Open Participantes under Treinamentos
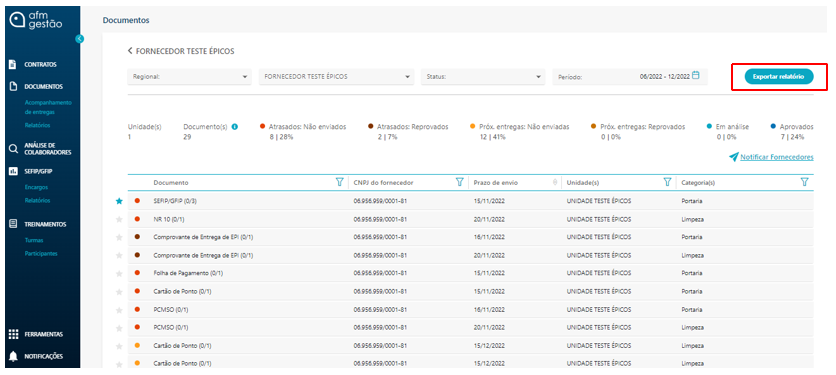Screen dimensions: 836x375 tap(41, 254)
